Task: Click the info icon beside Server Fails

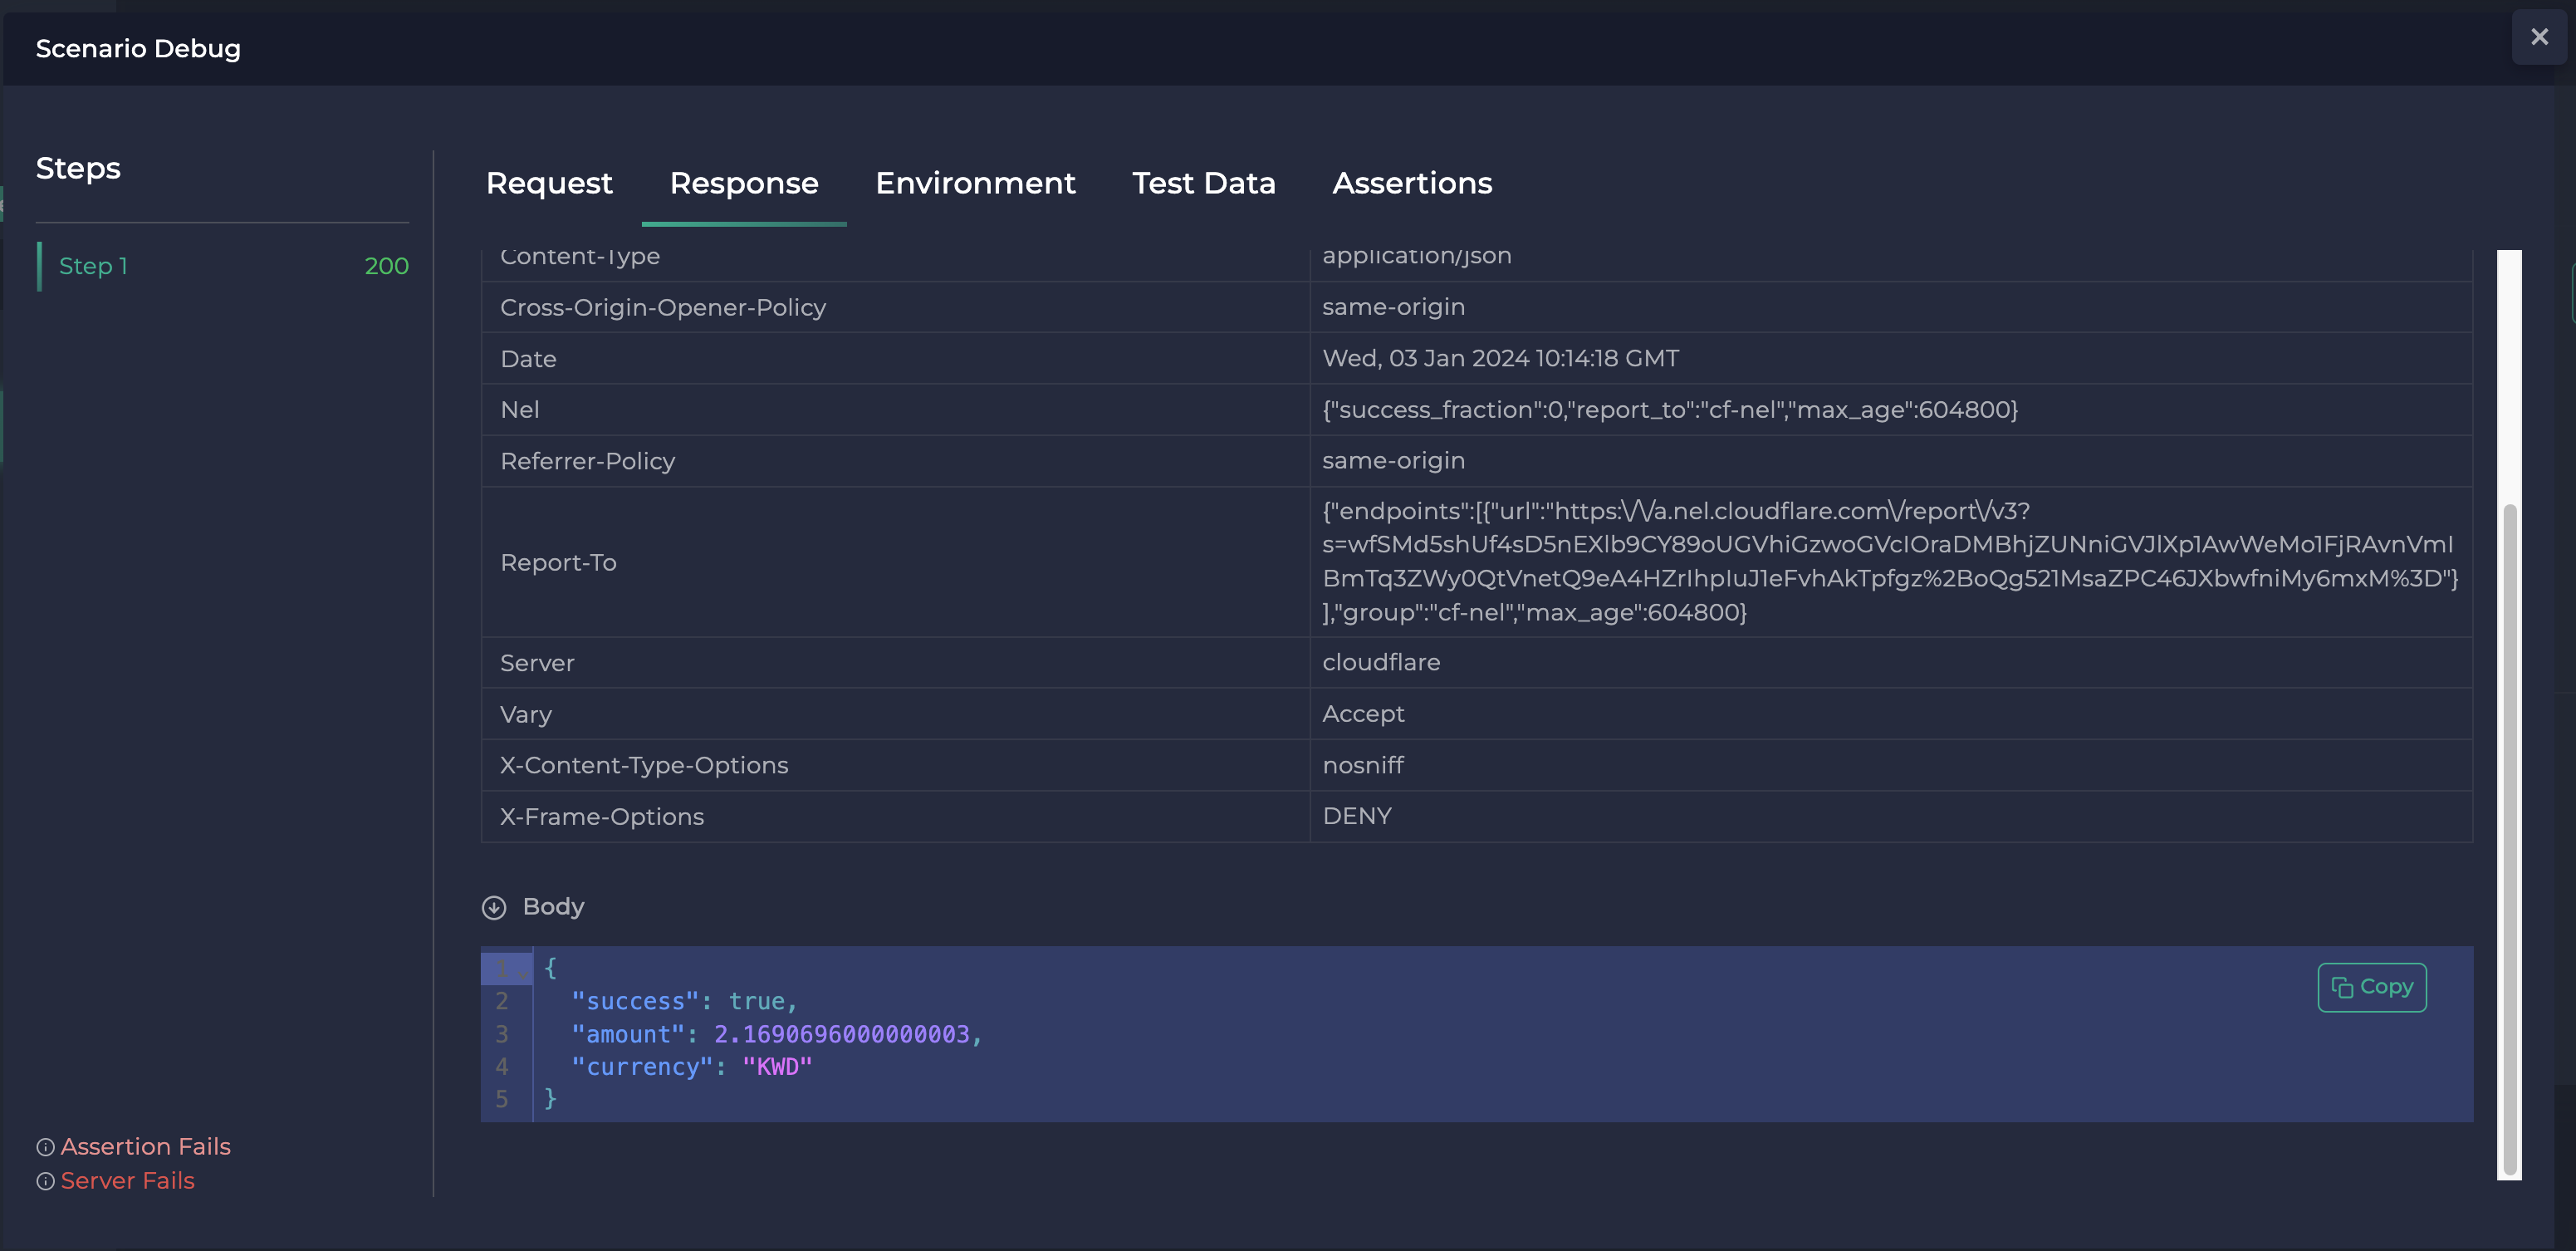Action: (44, 1181)
